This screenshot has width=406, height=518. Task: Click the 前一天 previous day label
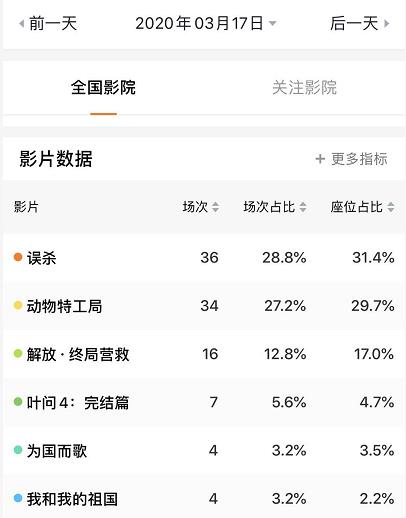[x=53, y=24]
